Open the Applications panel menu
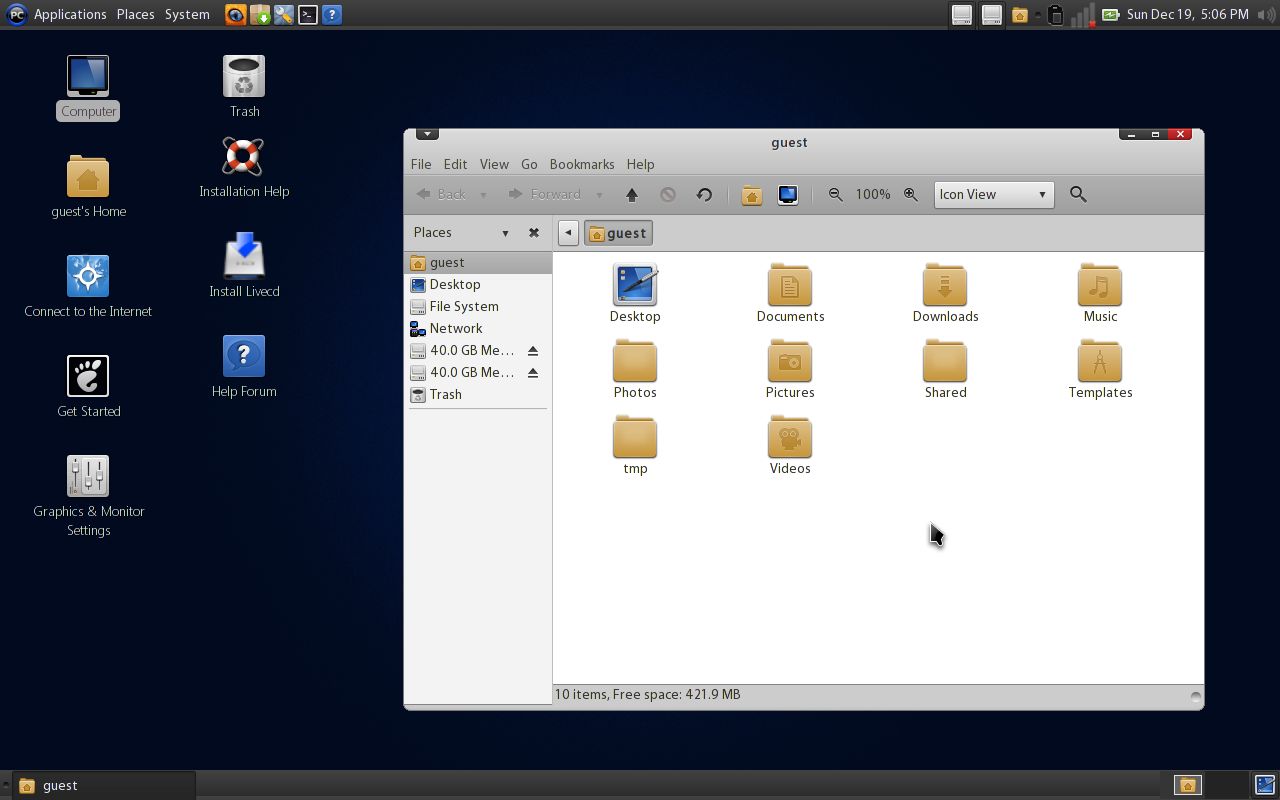This screenshot has width=1280, height=800. [70, 14]
